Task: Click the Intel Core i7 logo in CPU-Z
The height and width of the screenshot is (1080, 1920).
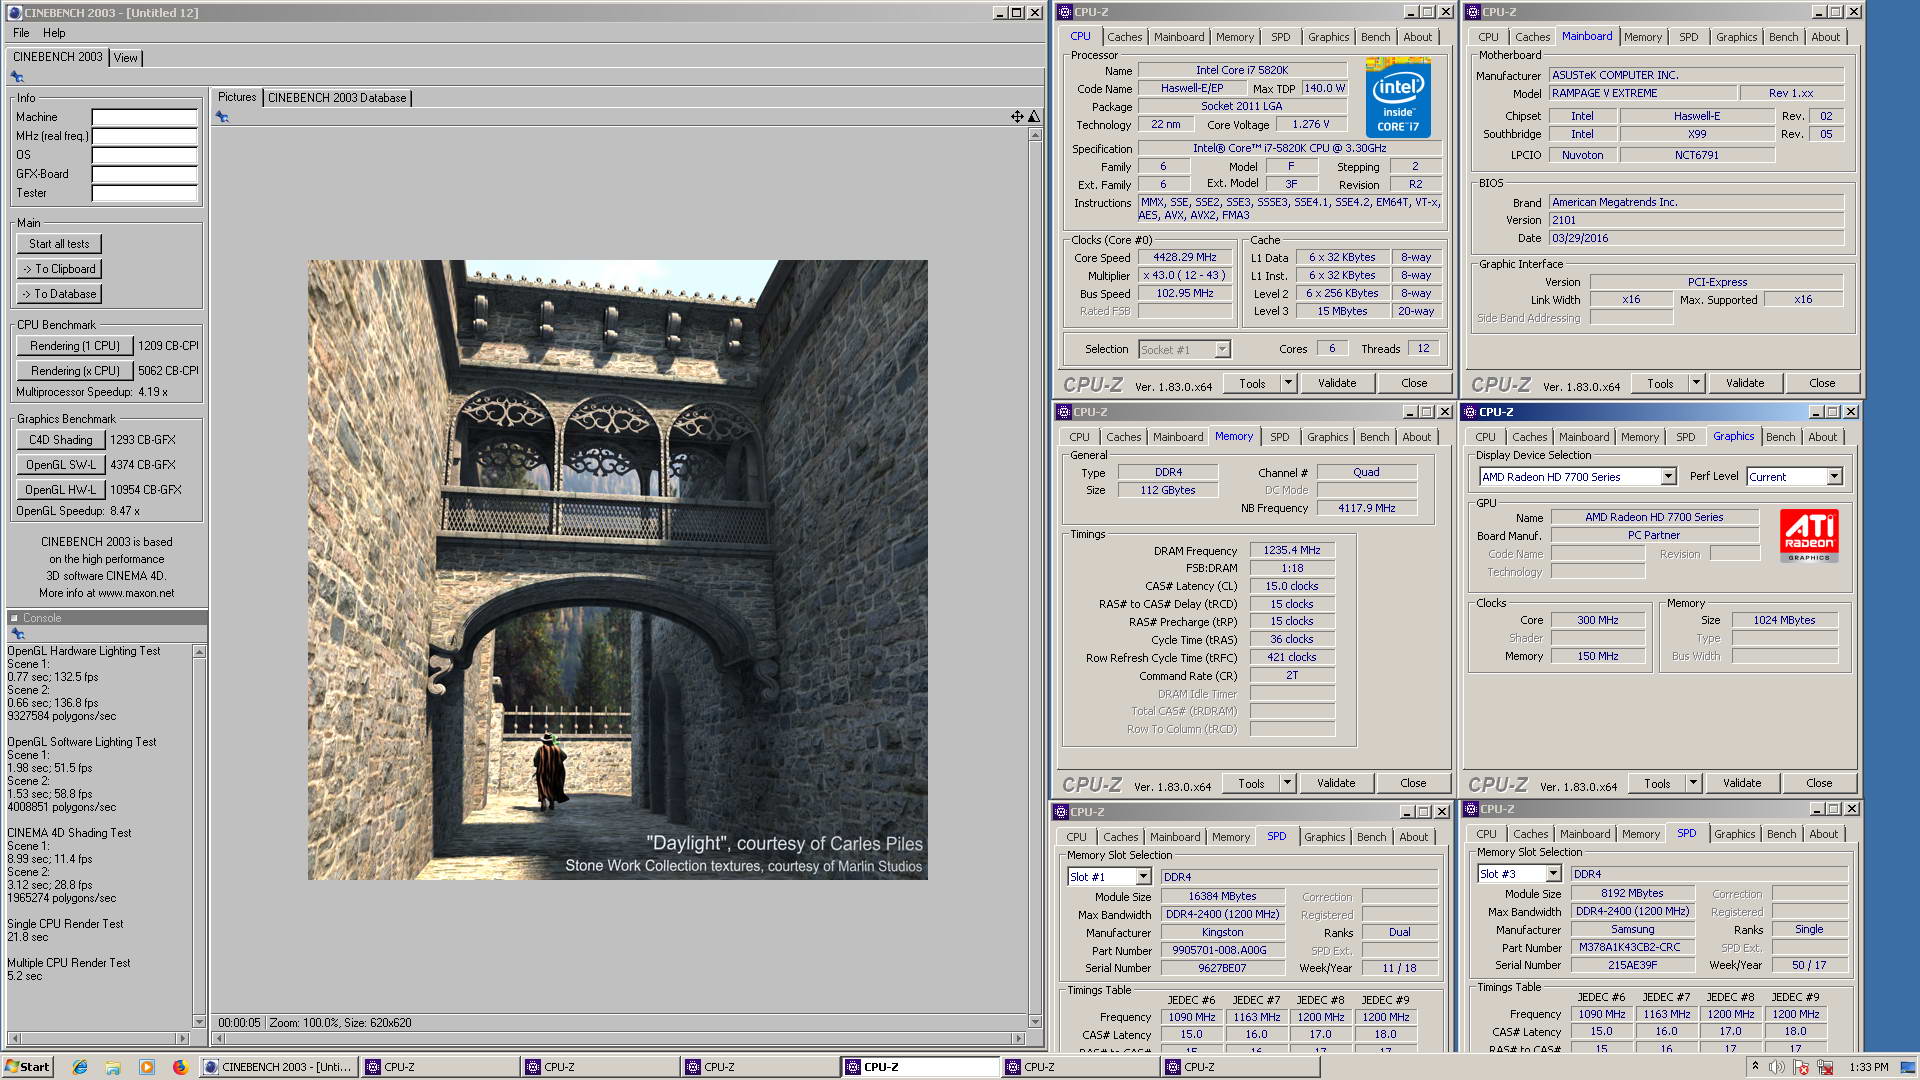Action: pyautogui.click(x=1398, y=97)
